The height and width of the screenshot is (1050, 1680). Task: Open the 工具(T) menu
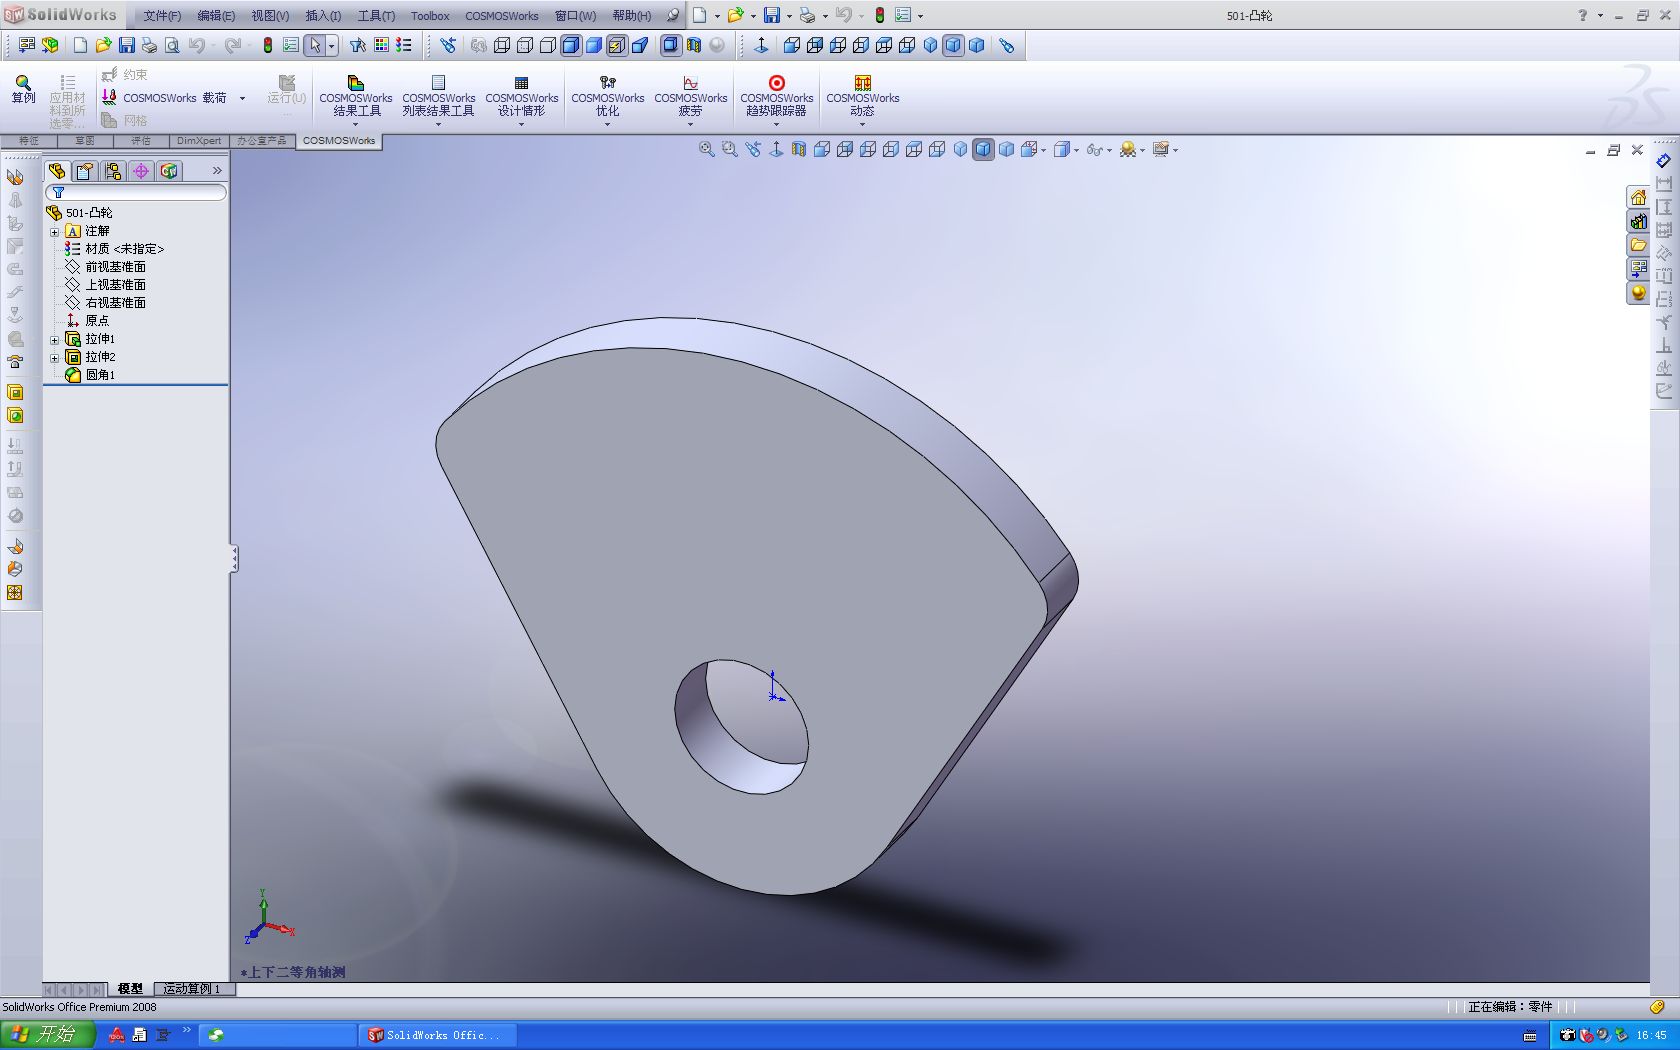[x=376, y=16]
